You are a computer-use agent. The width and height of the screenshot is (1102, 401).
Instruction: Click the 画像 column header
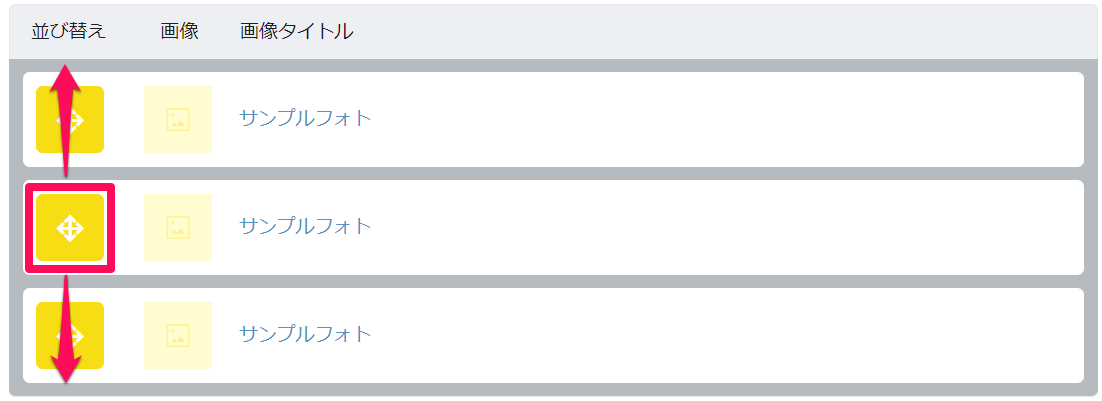[180, 32]
